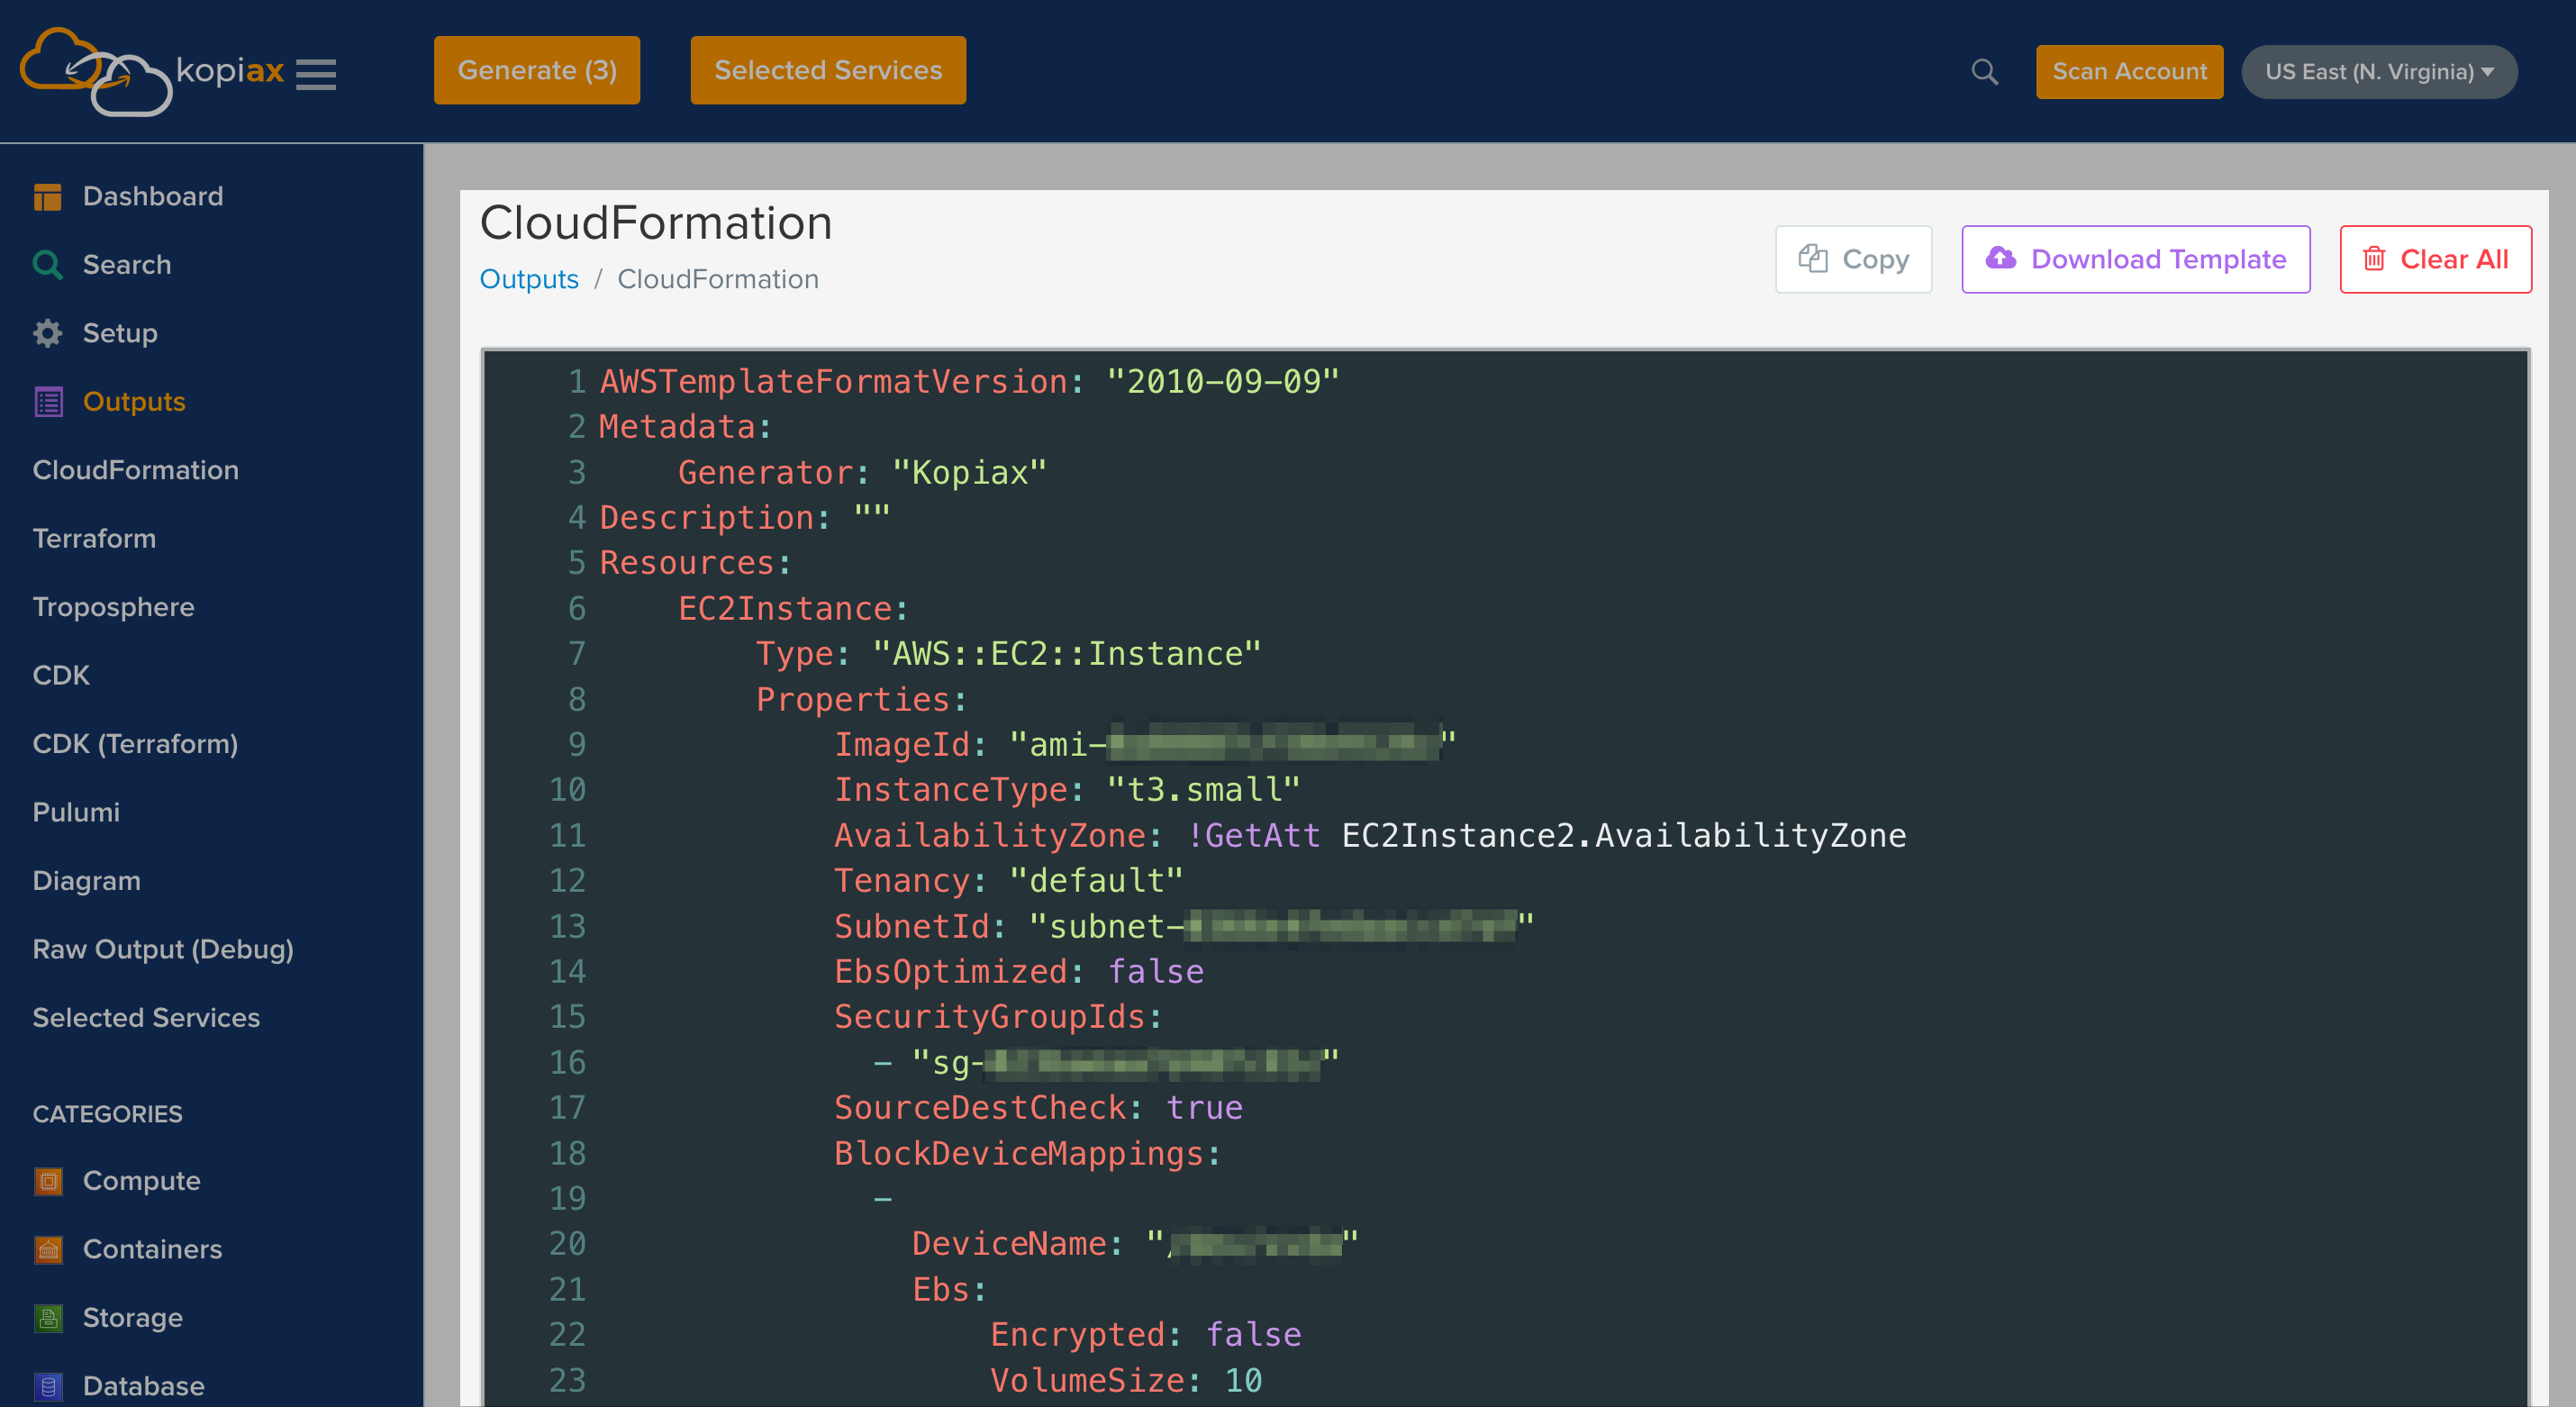
Task: Open Dashboard in the sidebar
Action: [153, 197]
